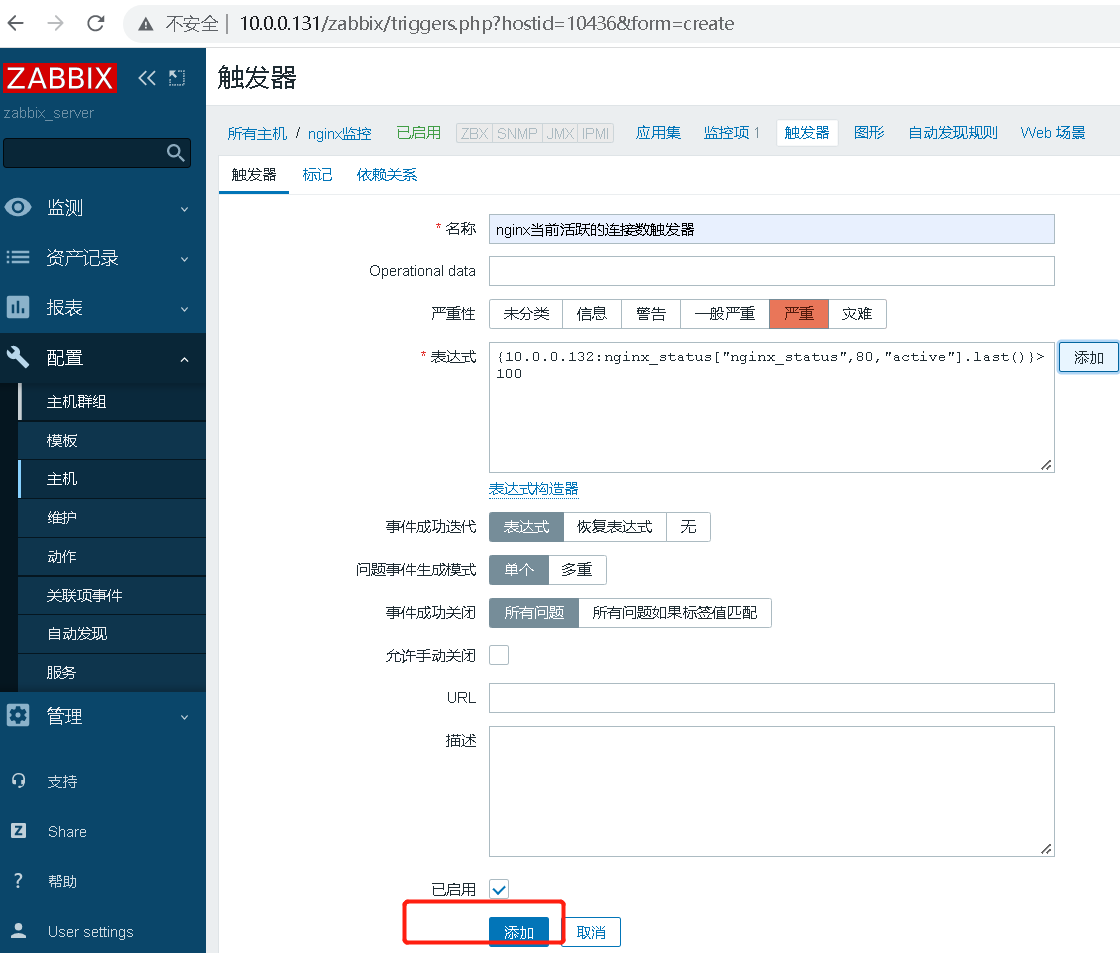Image resolution: width=1120 pixels, height=953 pixels.
Task: Select severity 灾难
Action: (x=857, y=314)
